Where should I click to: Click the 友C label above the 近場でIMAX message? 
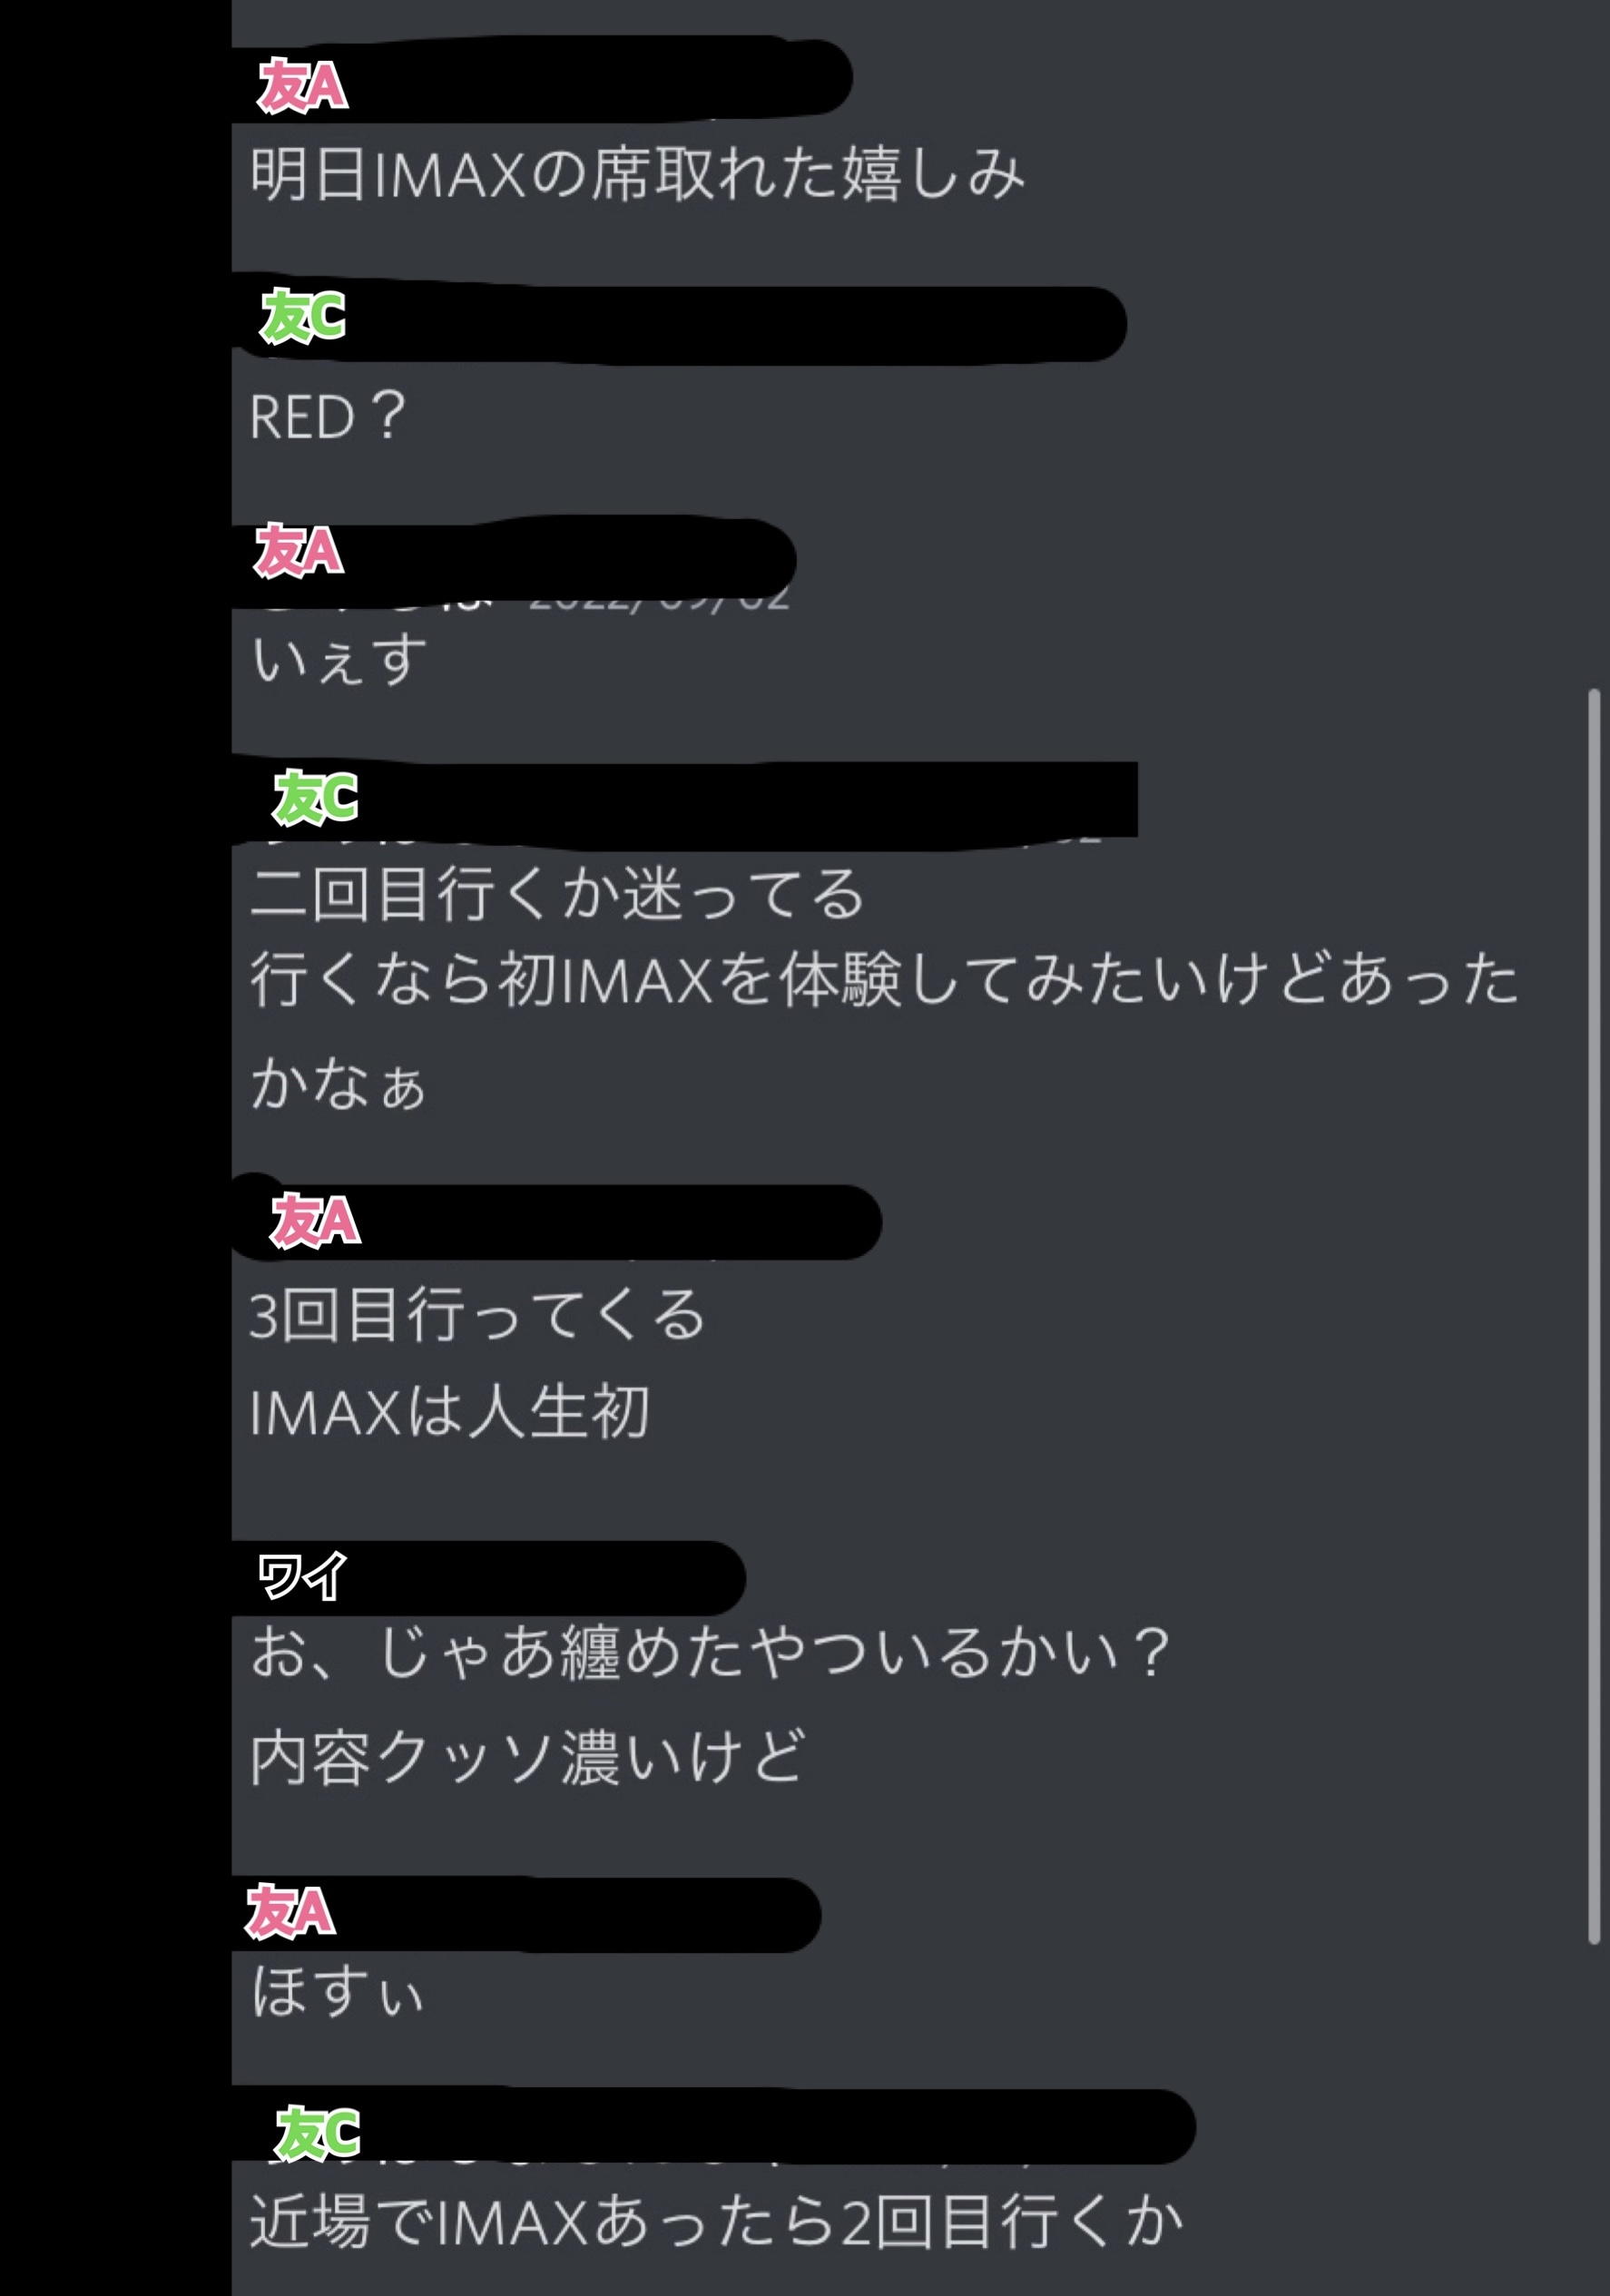318,2133
